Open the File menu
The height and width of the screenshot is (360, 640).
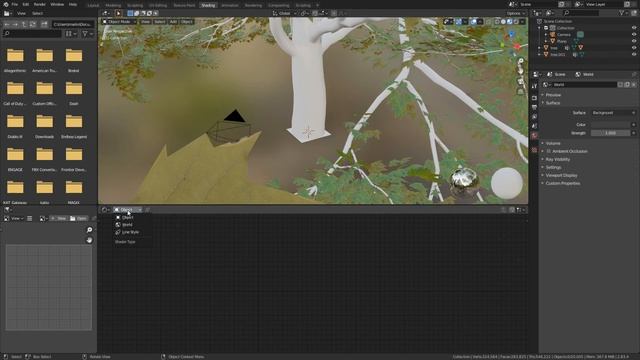click(15, 4)
